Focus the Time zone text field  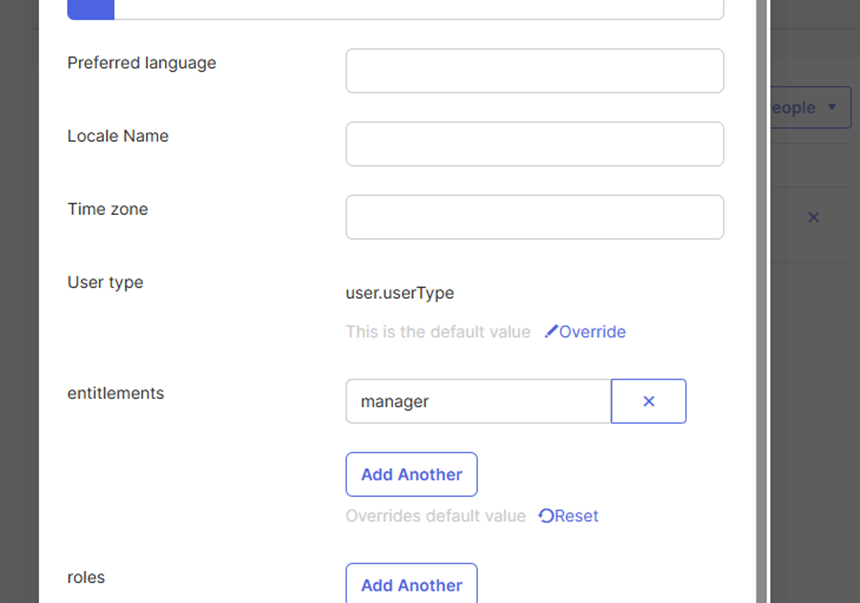tap(534, 217)
